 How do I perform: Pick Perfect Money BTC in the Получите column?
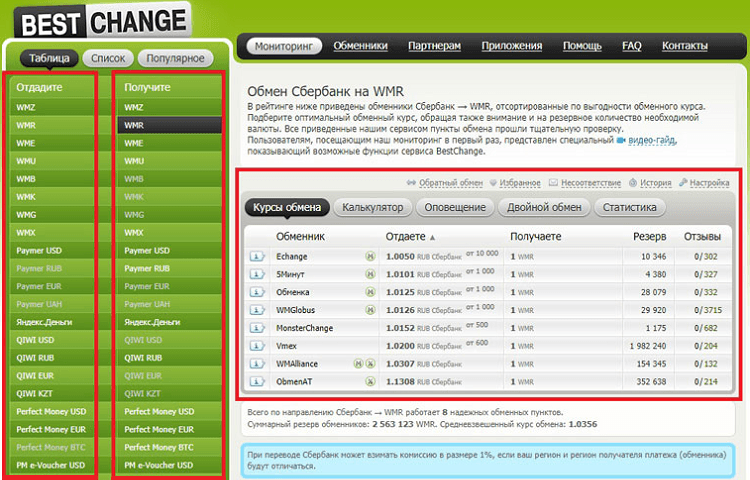click(x=169, y=447)
